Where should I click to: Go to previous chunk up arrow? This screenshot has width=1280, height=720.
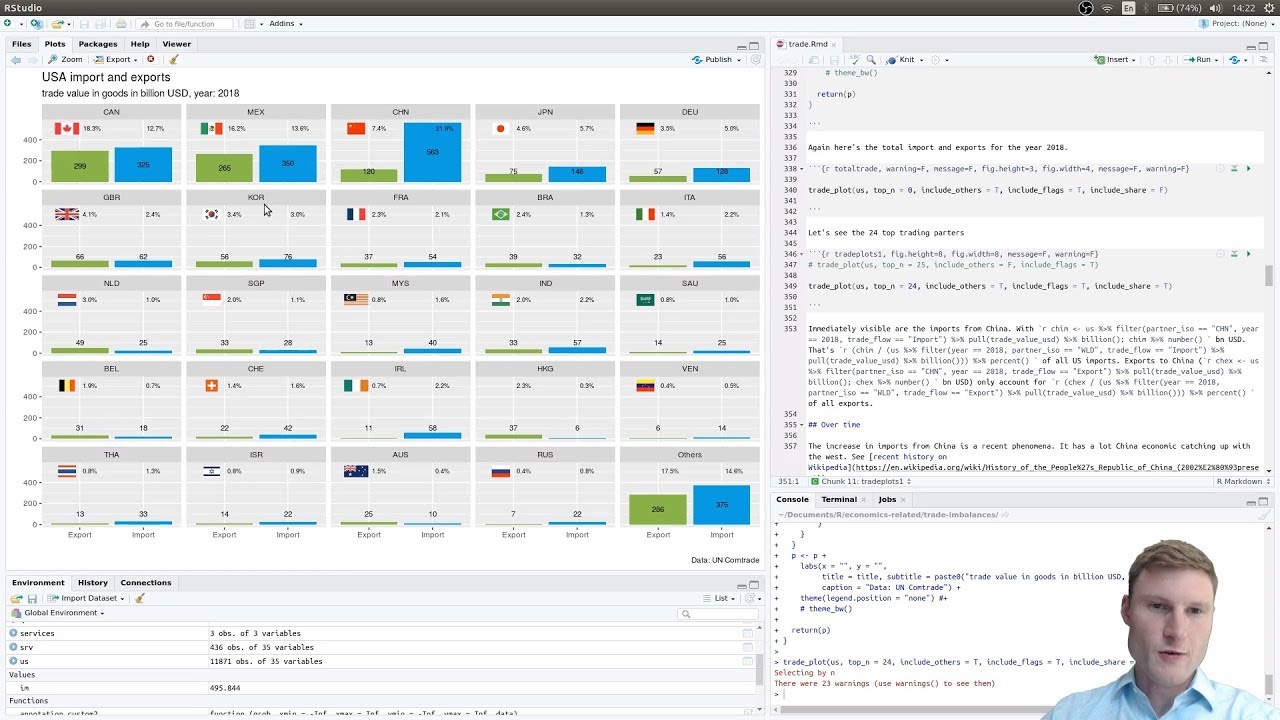1152,60
